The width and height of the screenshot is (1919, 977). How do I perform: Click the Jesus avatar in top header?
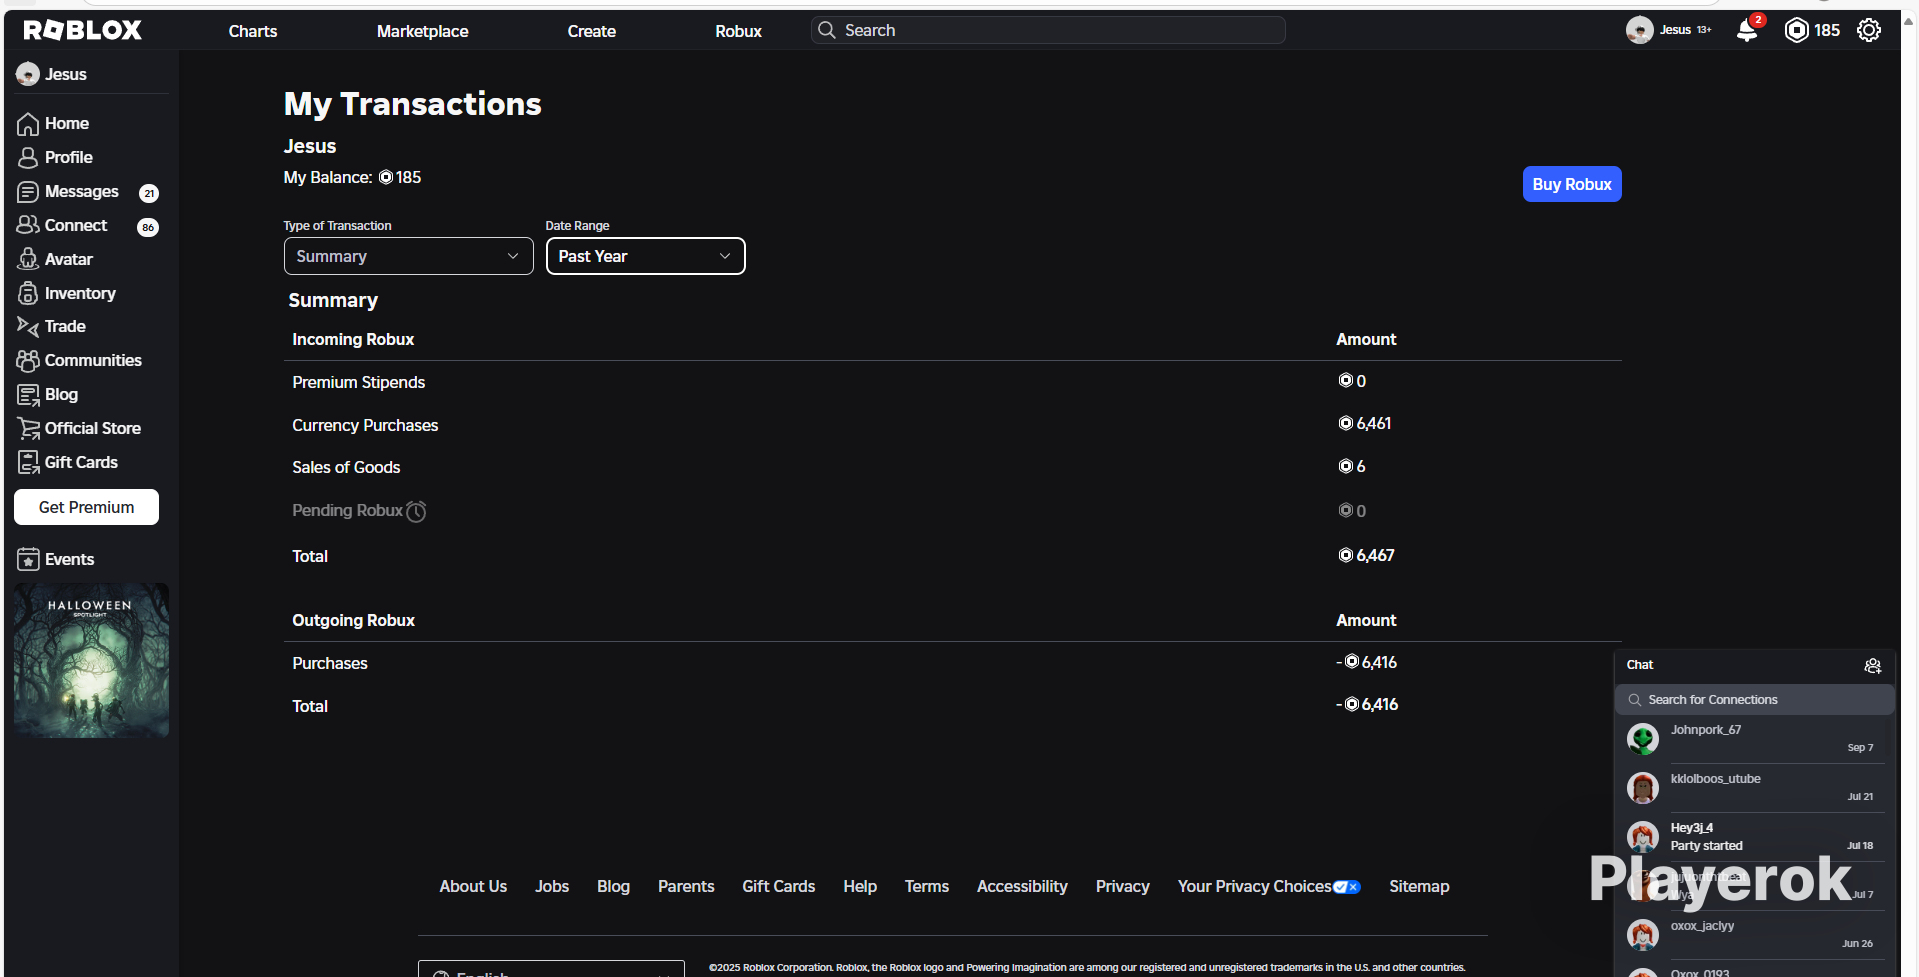(x=1639, y=30)
